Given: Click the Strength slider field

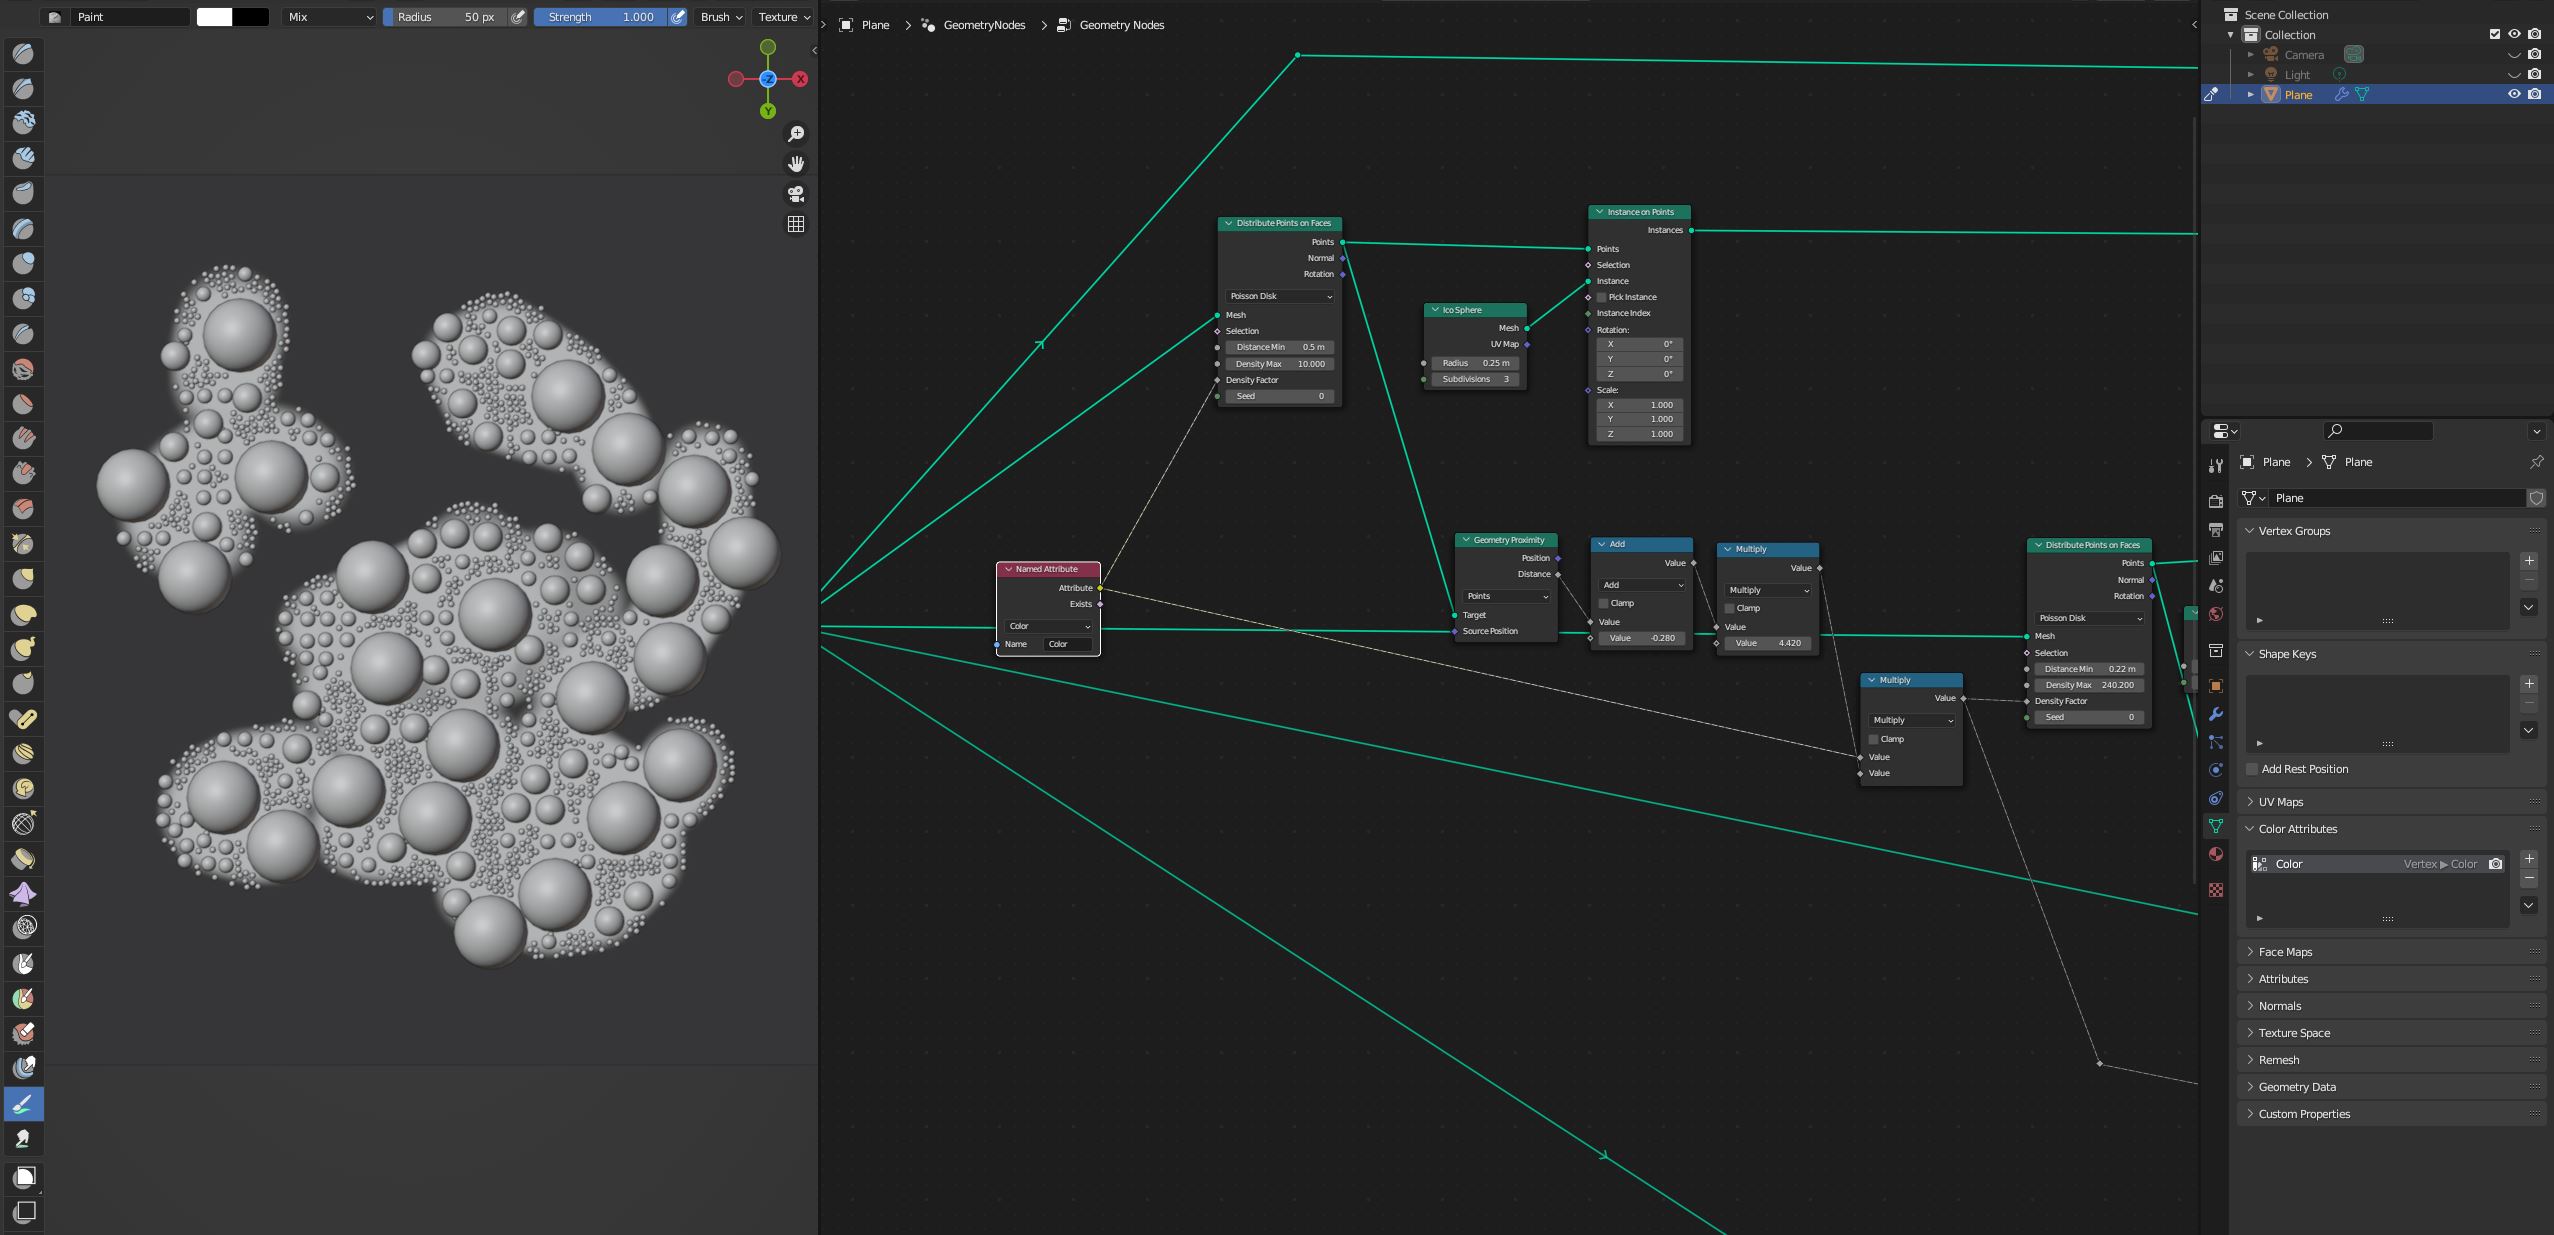Looking at the screenshot, I should 600,17.
